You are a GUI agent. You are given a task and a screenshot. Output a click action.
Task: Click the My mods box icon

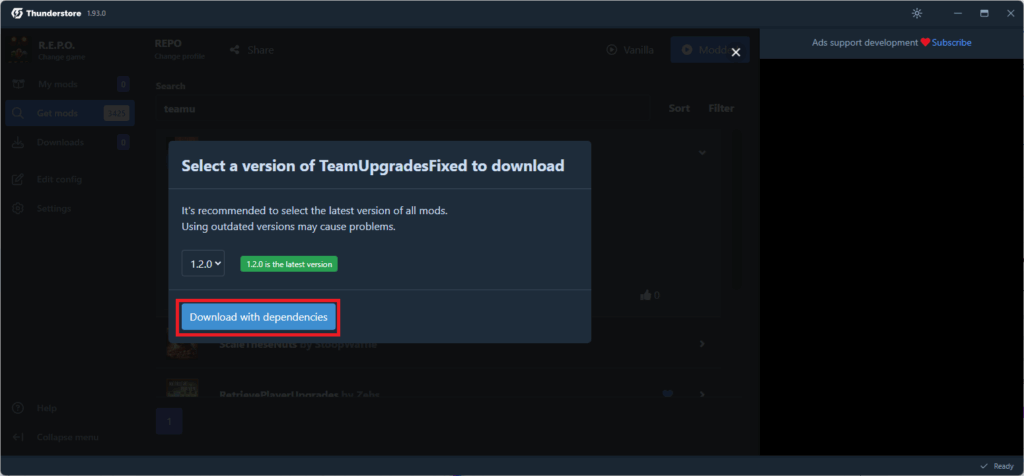18,84
